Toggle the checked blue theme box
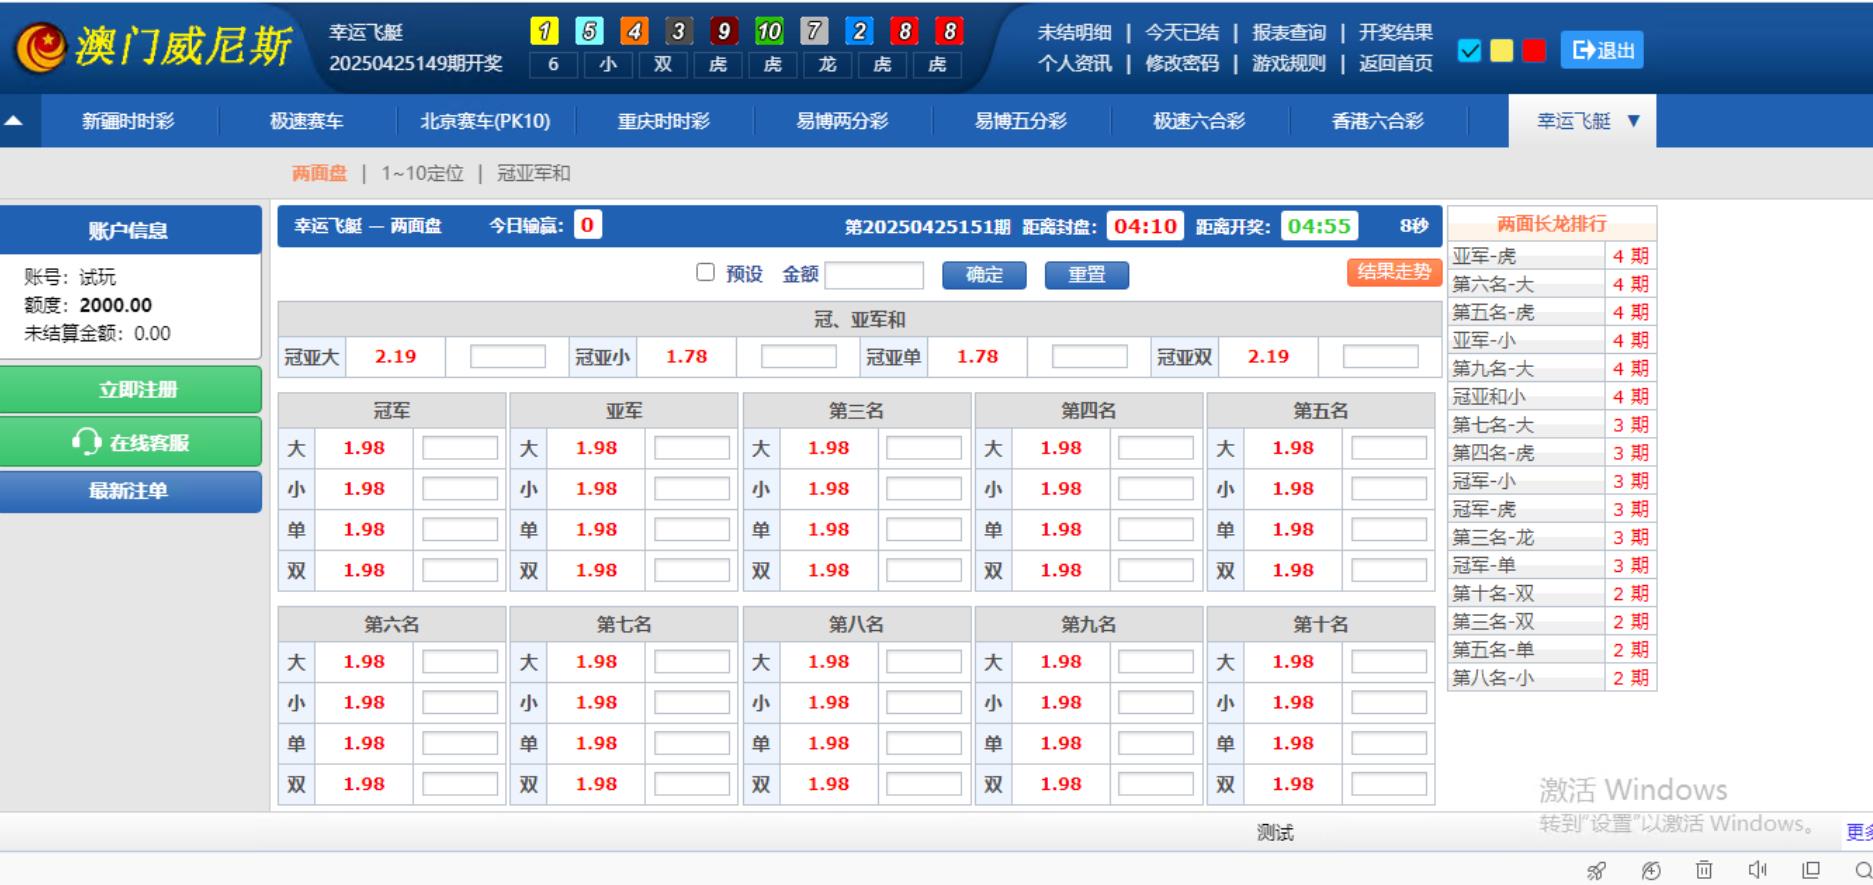1873x885 pixels. [1469, 51]
